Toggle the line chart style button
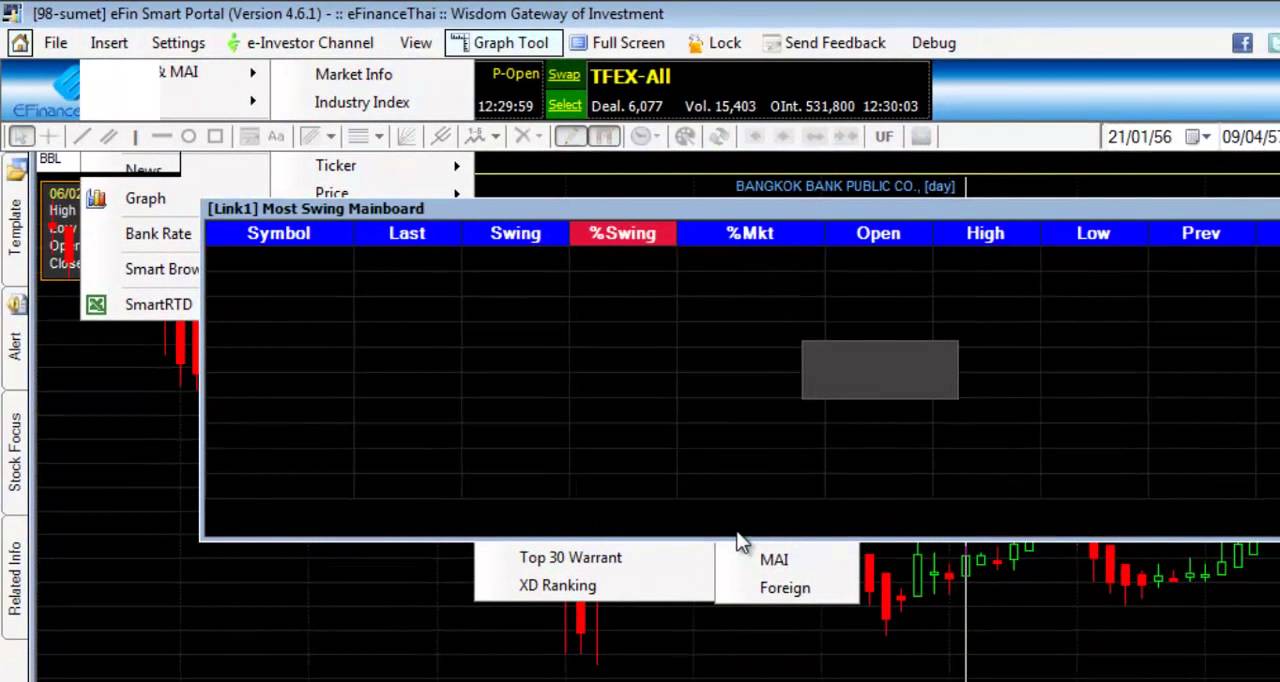Image resolution: width=1280 pixels, height=682 pixels. tap(570, 137)
